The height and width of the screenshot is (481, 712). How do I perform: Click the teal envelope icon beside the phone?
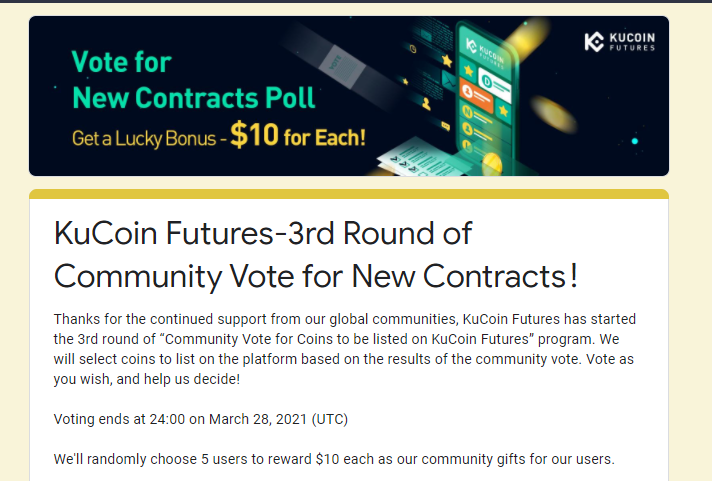448,81
